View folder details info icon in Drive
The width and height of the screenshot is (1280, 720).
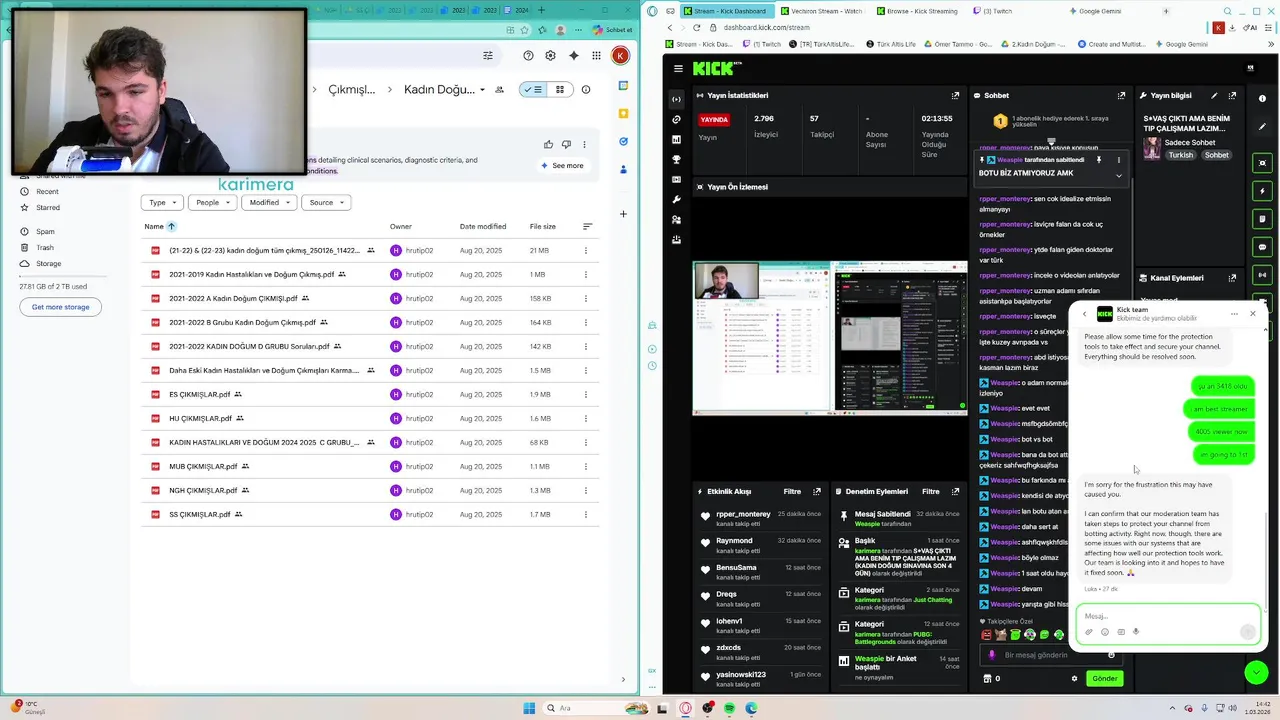pos(586,89)
